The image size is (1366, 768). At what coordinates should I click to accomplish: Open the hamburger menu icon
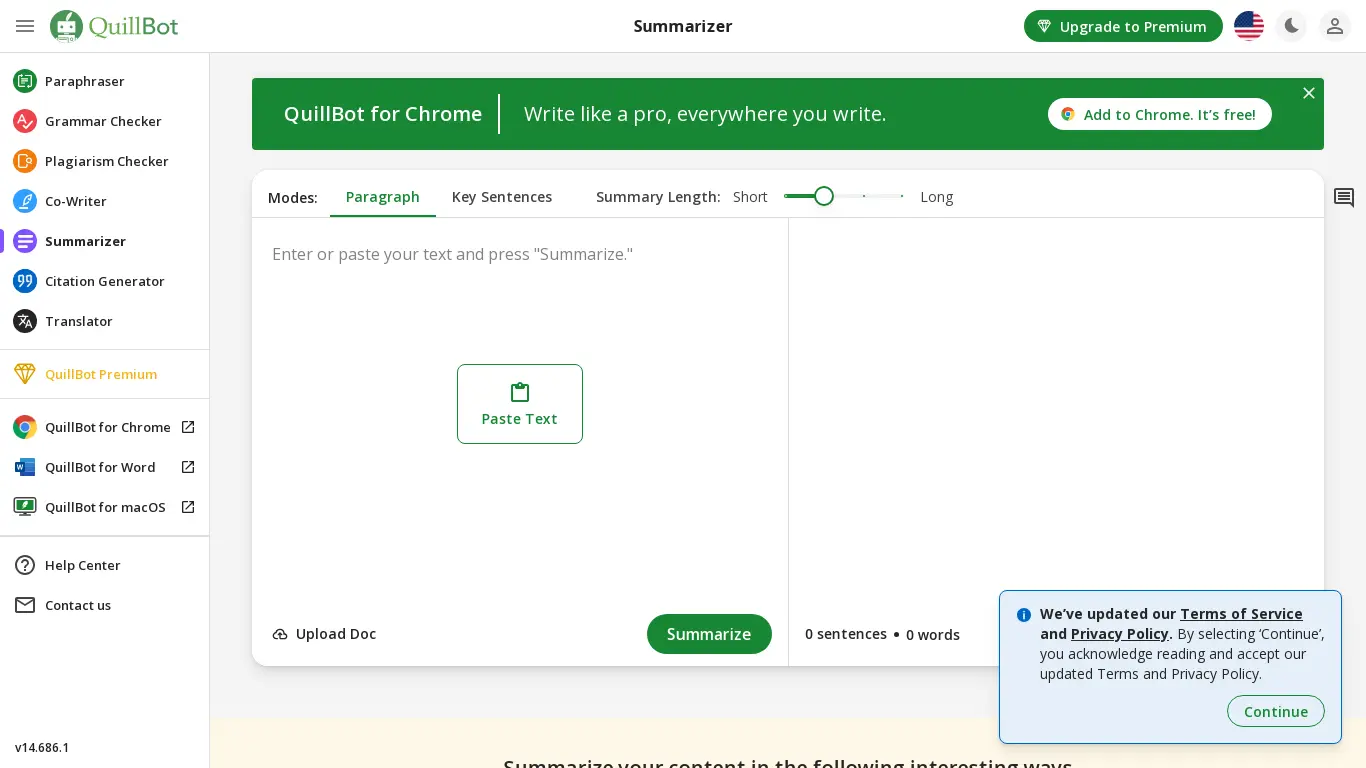[x=25, y=26]
